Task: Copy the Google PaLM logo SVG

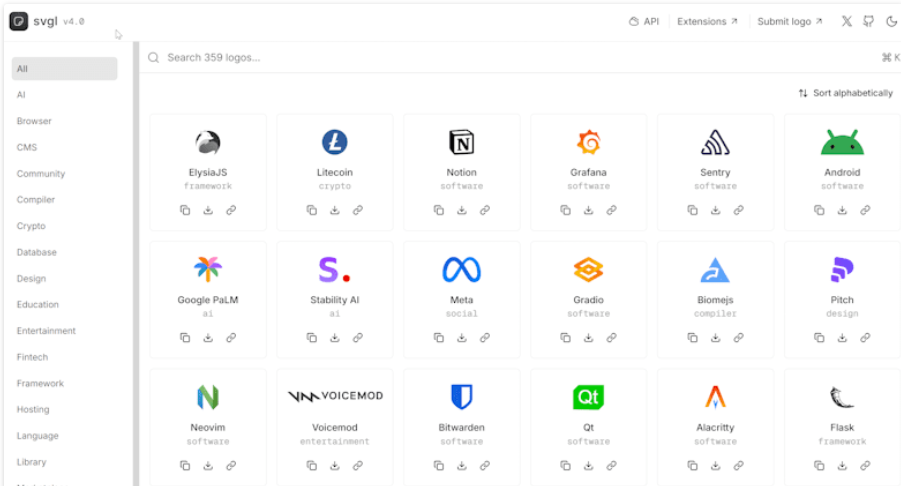Action: pyautogui.click(x=185, y=338)
